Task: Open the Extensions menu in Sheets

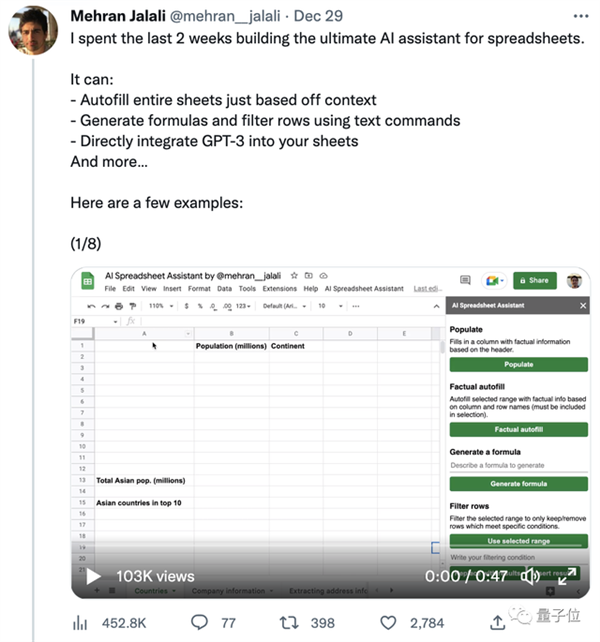Action: (x=279, y=289)
